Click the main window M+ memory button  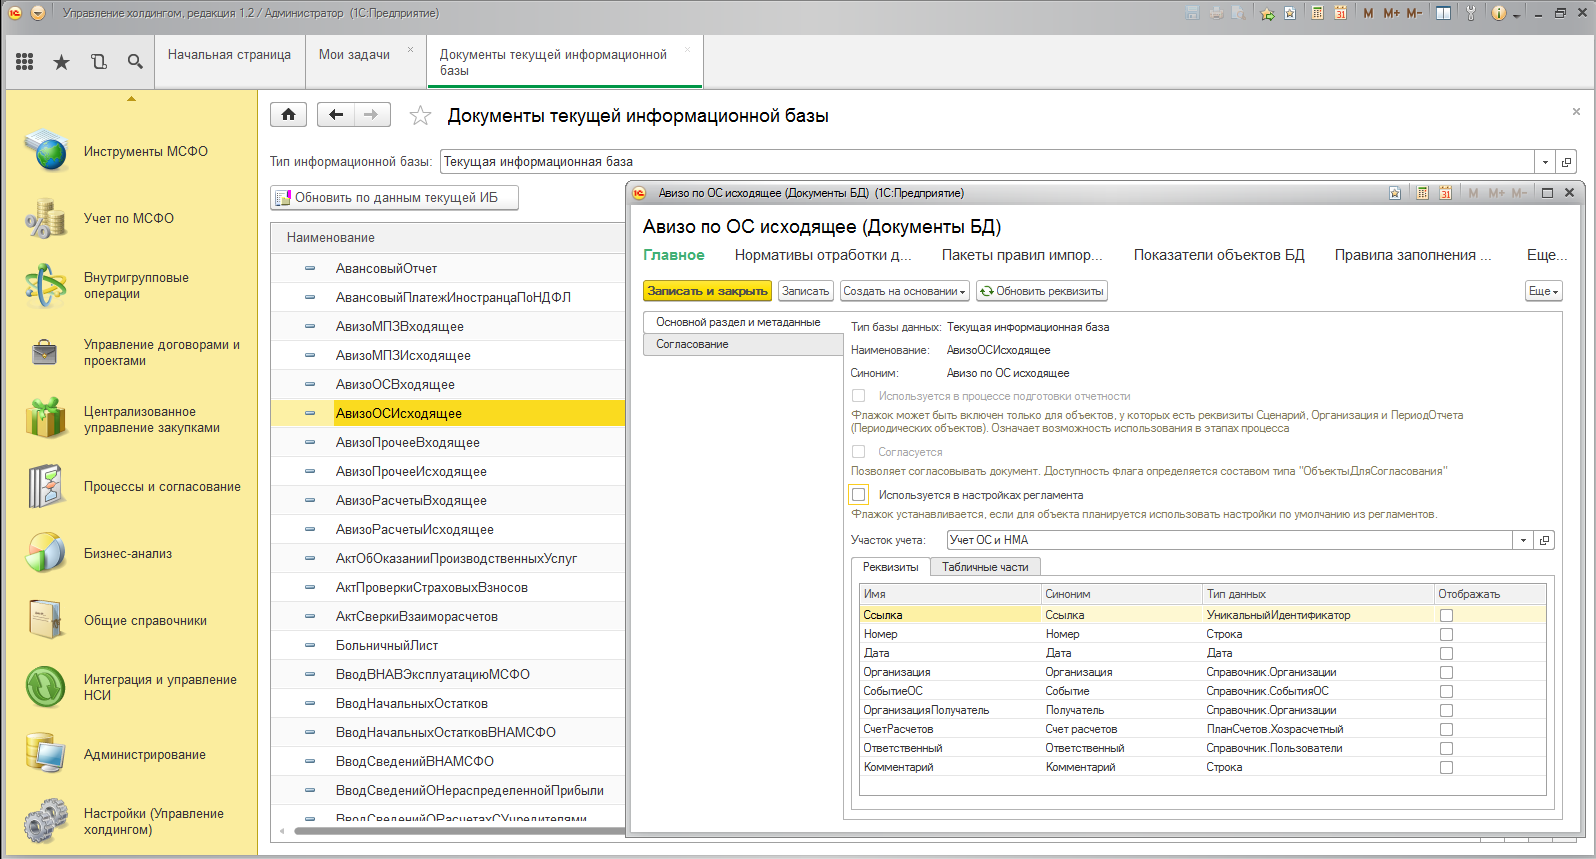(1391, 13)
